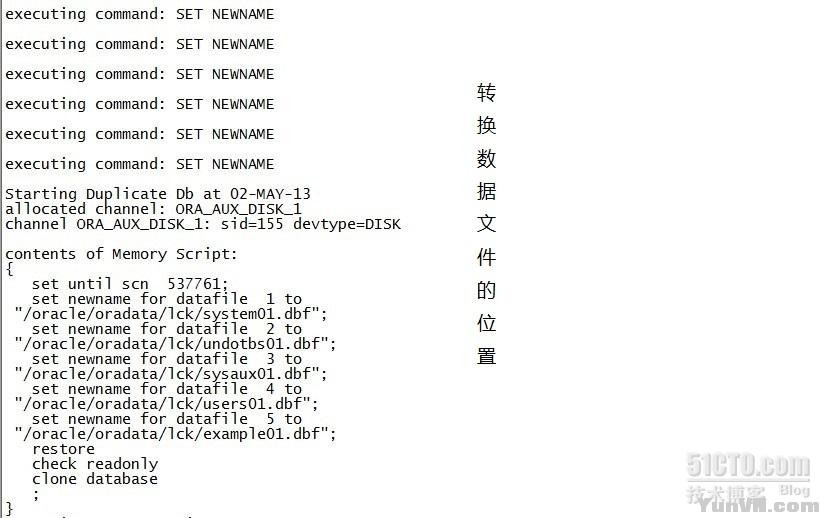
Task: Click the "set newname for datafile 1 to" line
Action: pos(166,299)
